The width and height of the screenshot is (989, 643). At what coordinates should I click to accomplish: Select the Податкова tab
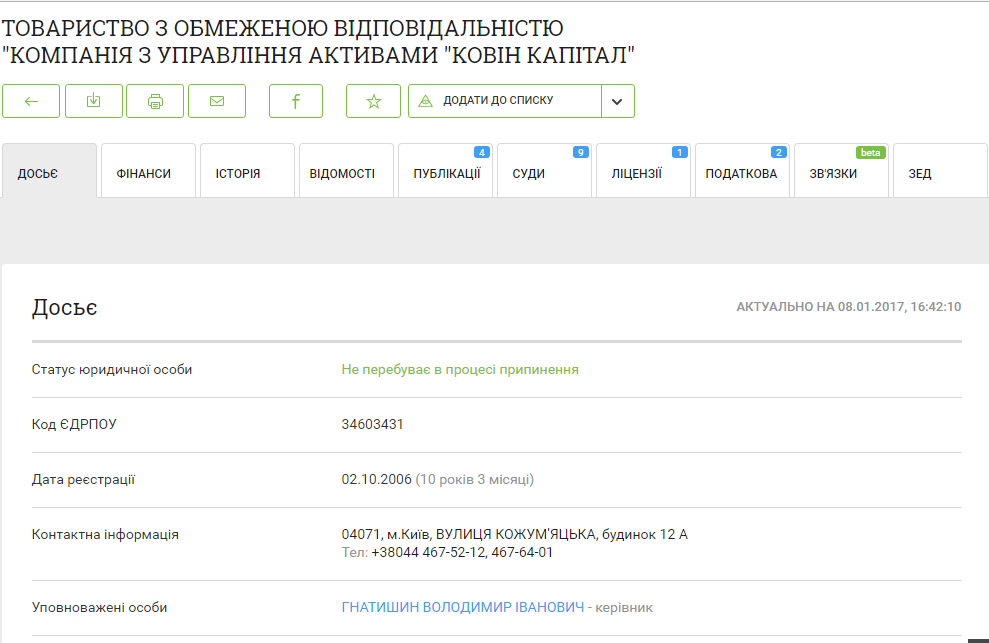click(741, 173)
